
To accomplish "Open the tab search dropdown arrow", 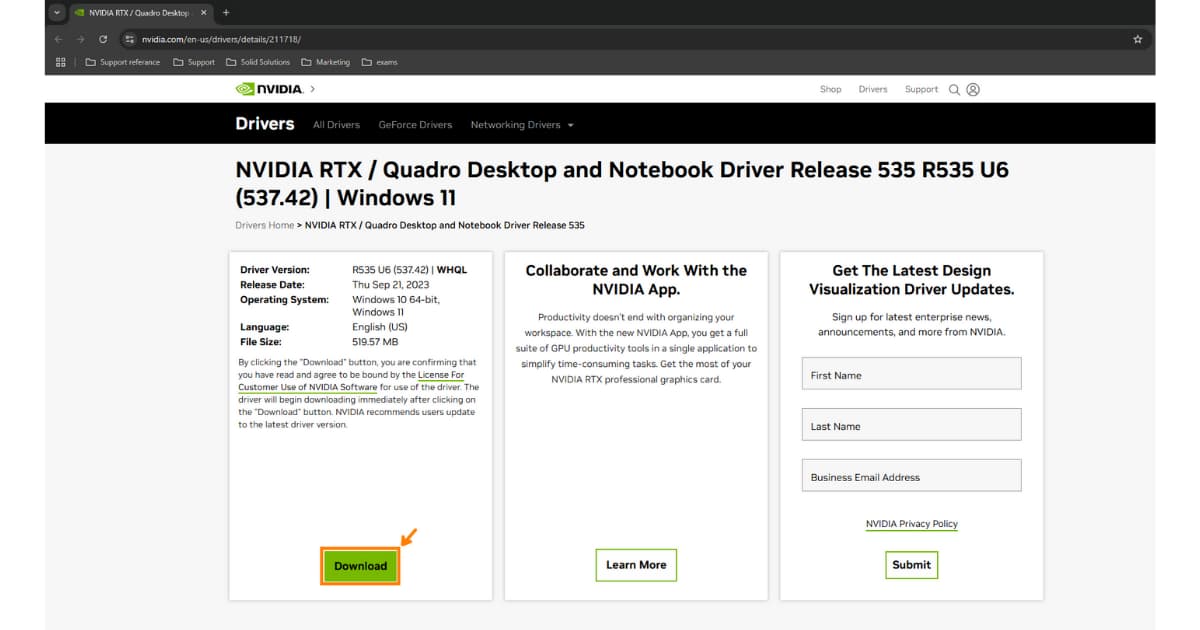I will click(57, 13).
